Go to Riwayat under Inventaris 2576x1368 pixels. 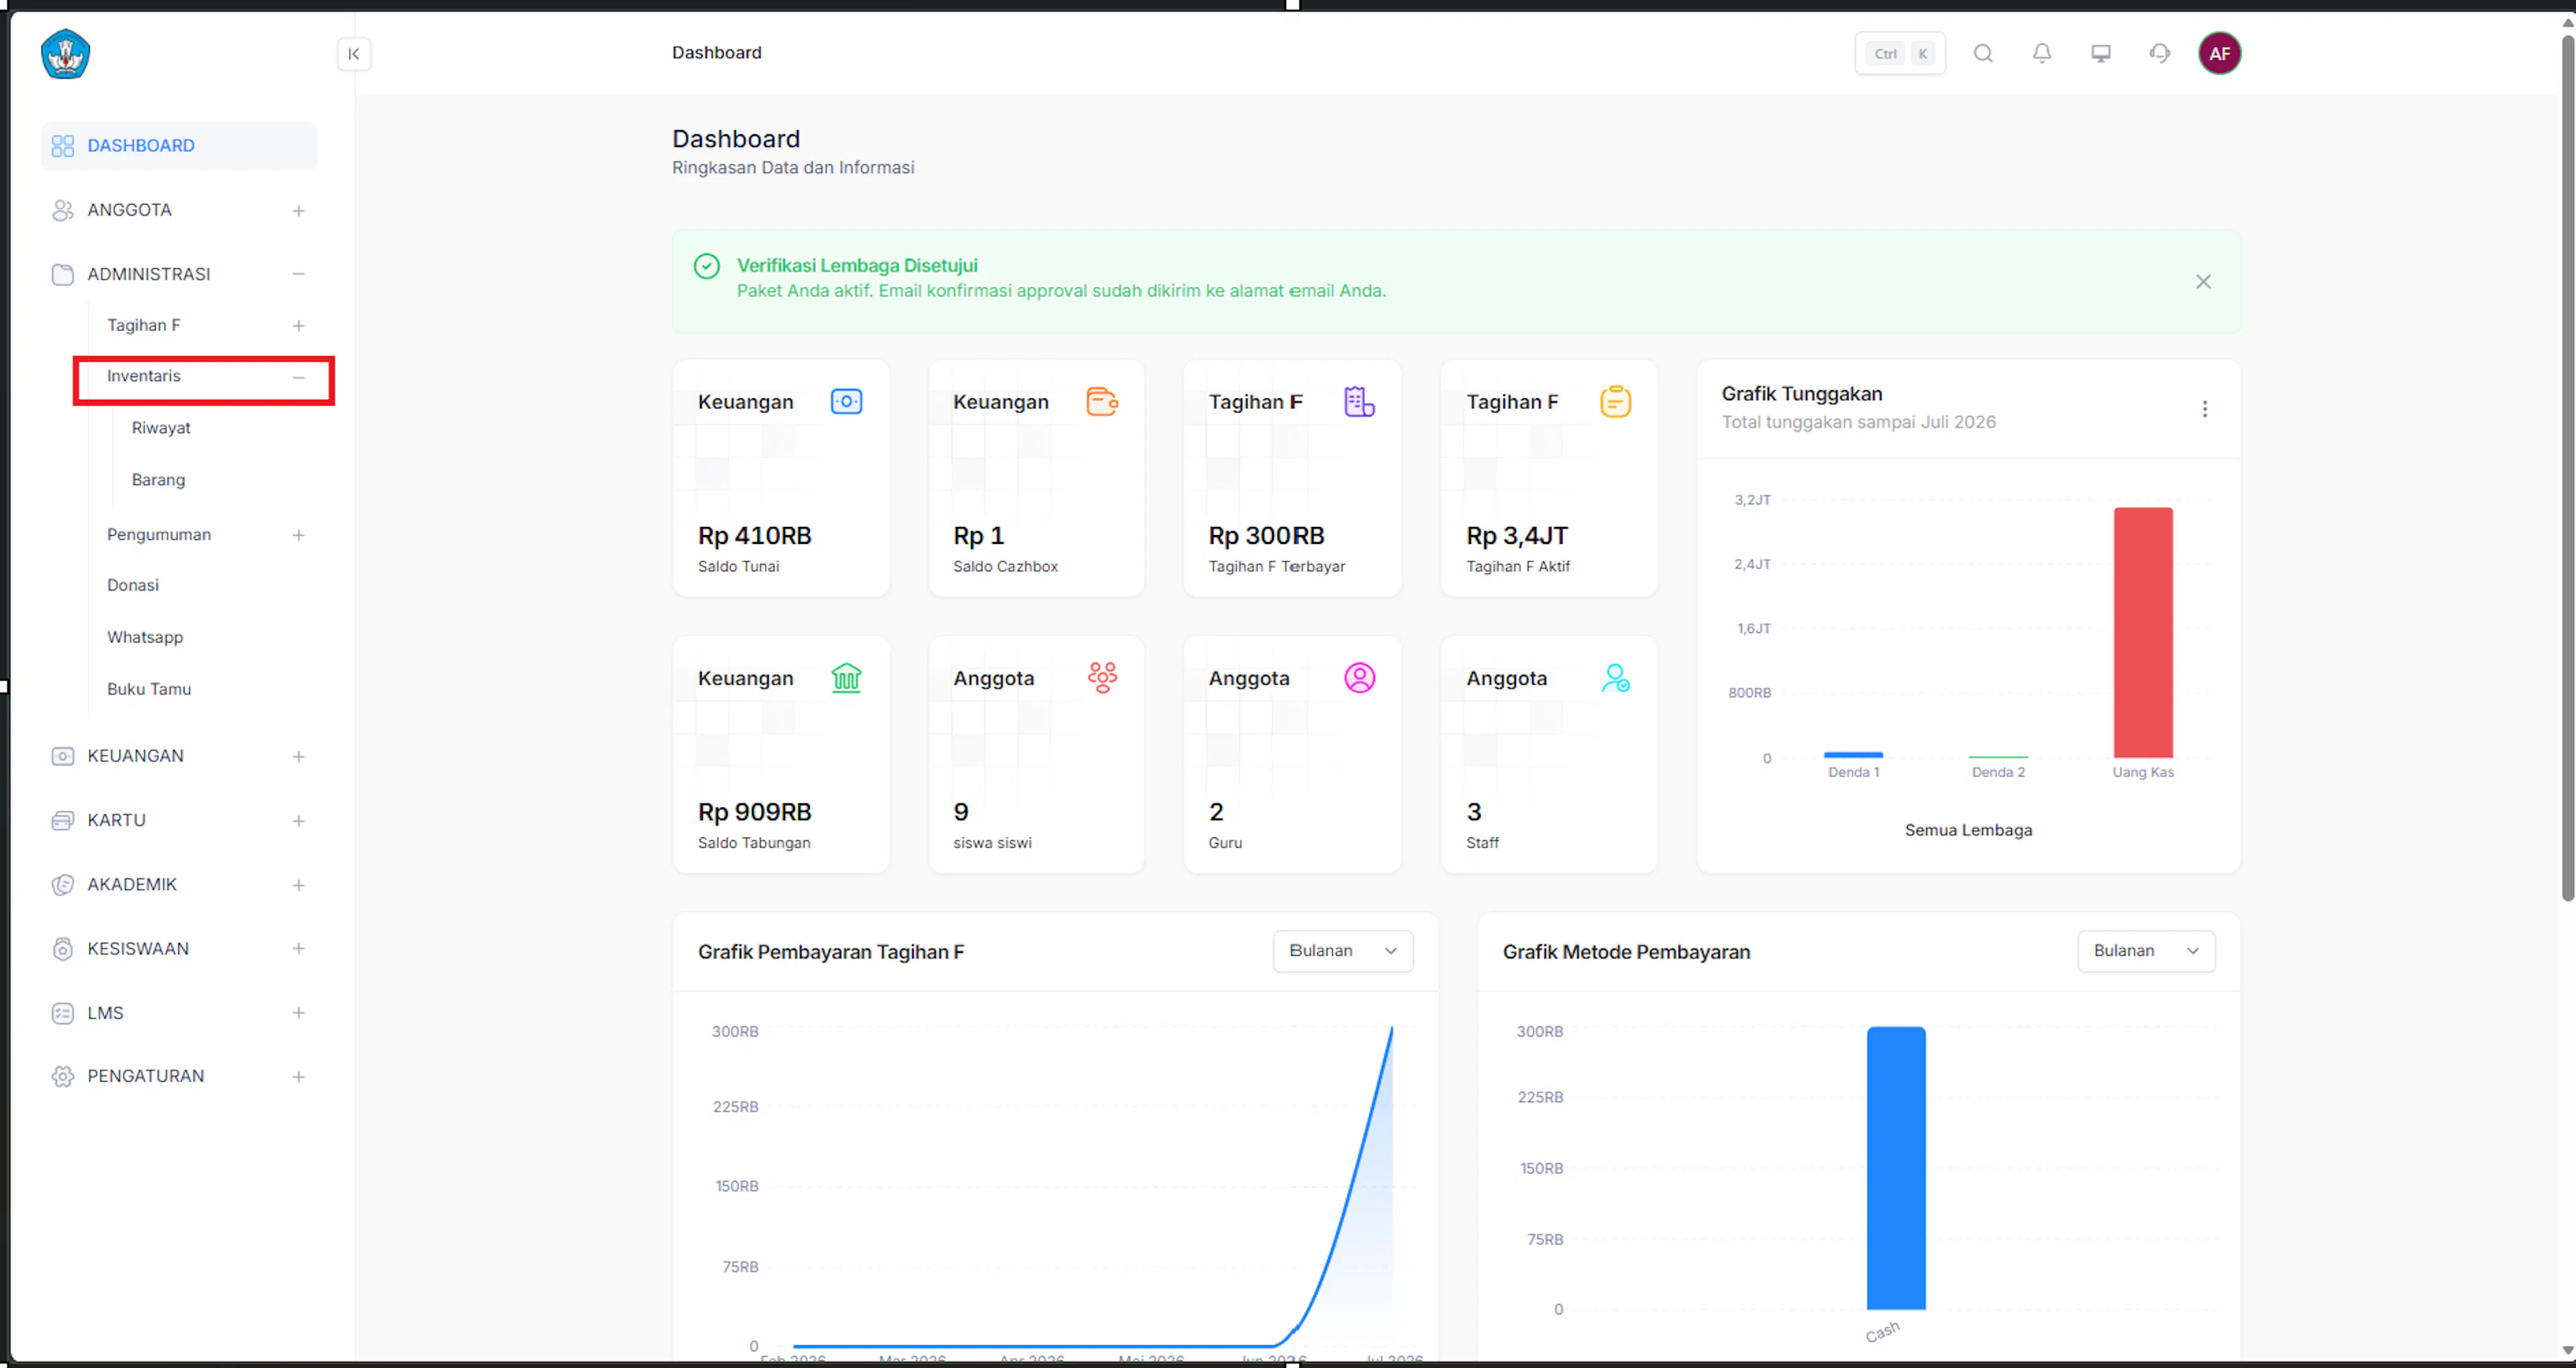161,428
